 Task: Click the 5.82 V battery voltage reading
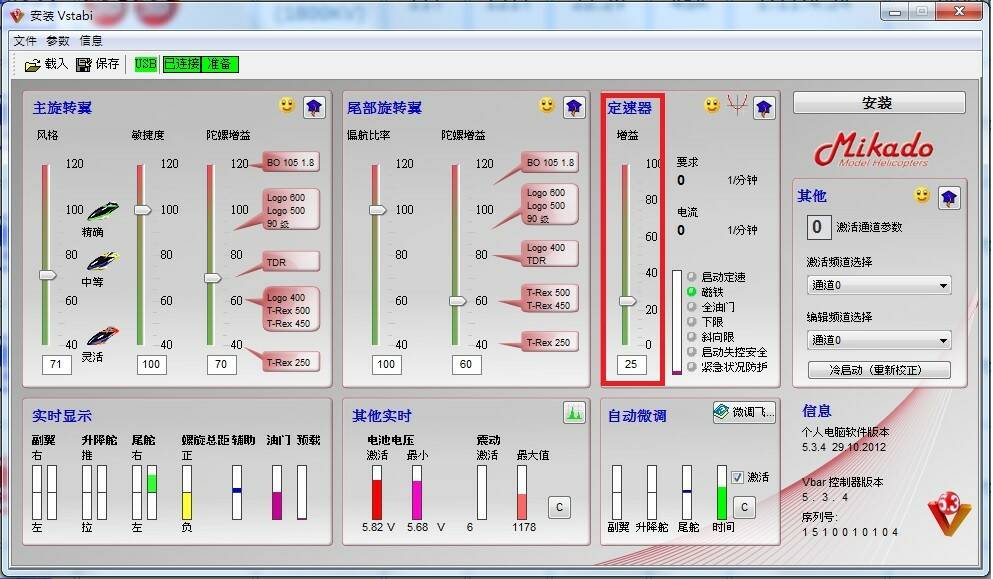(378, 527)
